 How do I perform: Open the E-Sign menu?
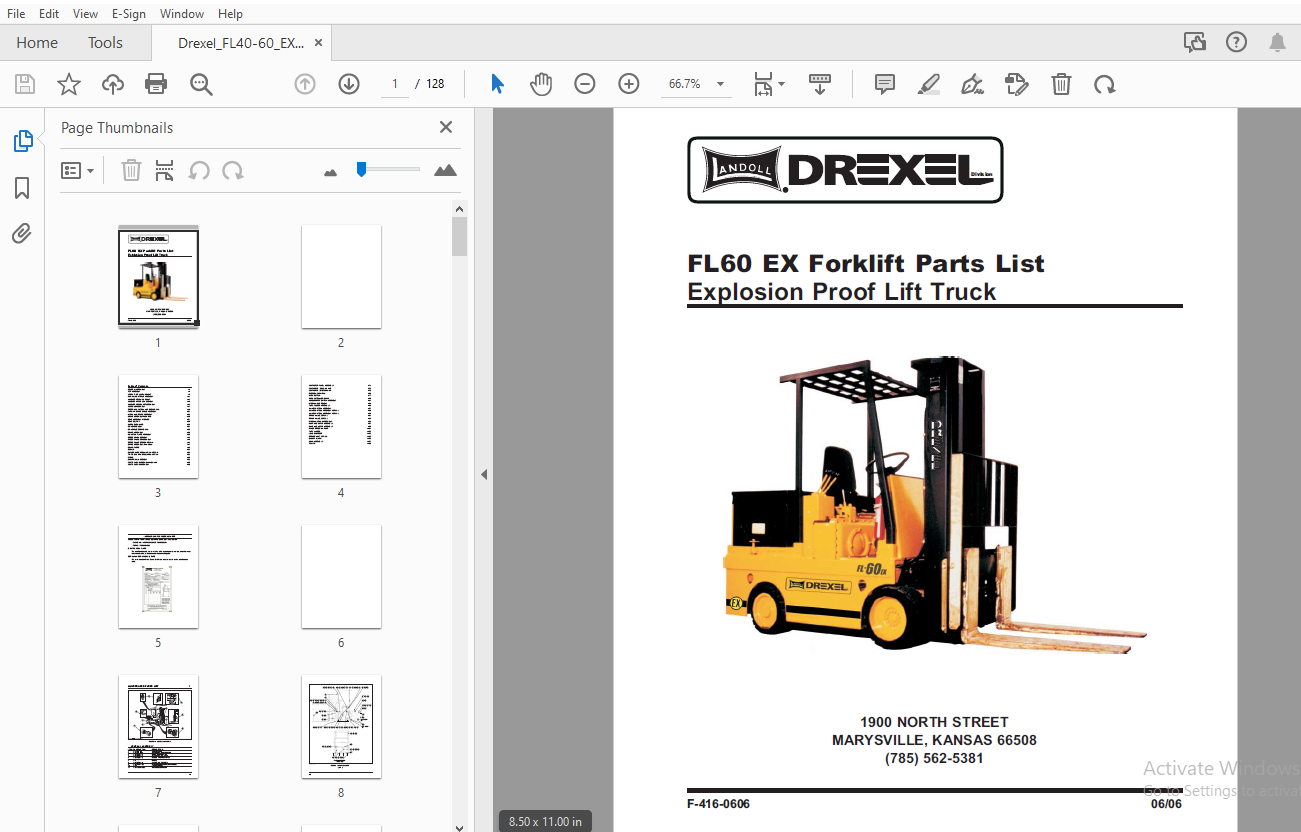[129, 13]
